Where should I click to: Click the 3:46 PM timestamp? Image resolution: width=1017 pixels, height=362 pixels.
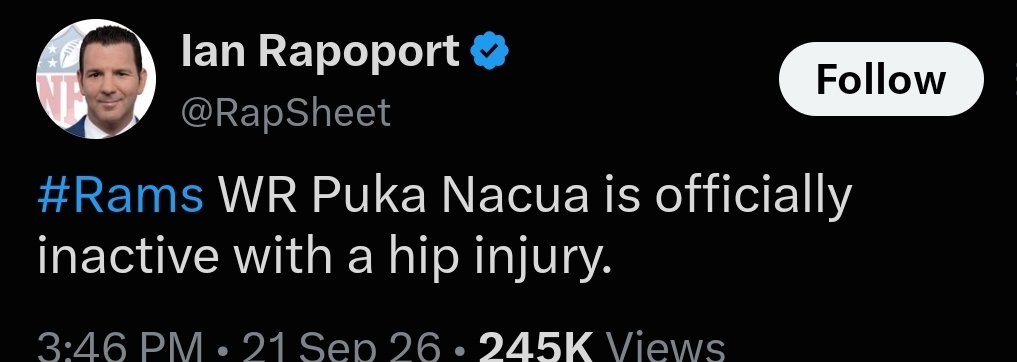point(121,348)
